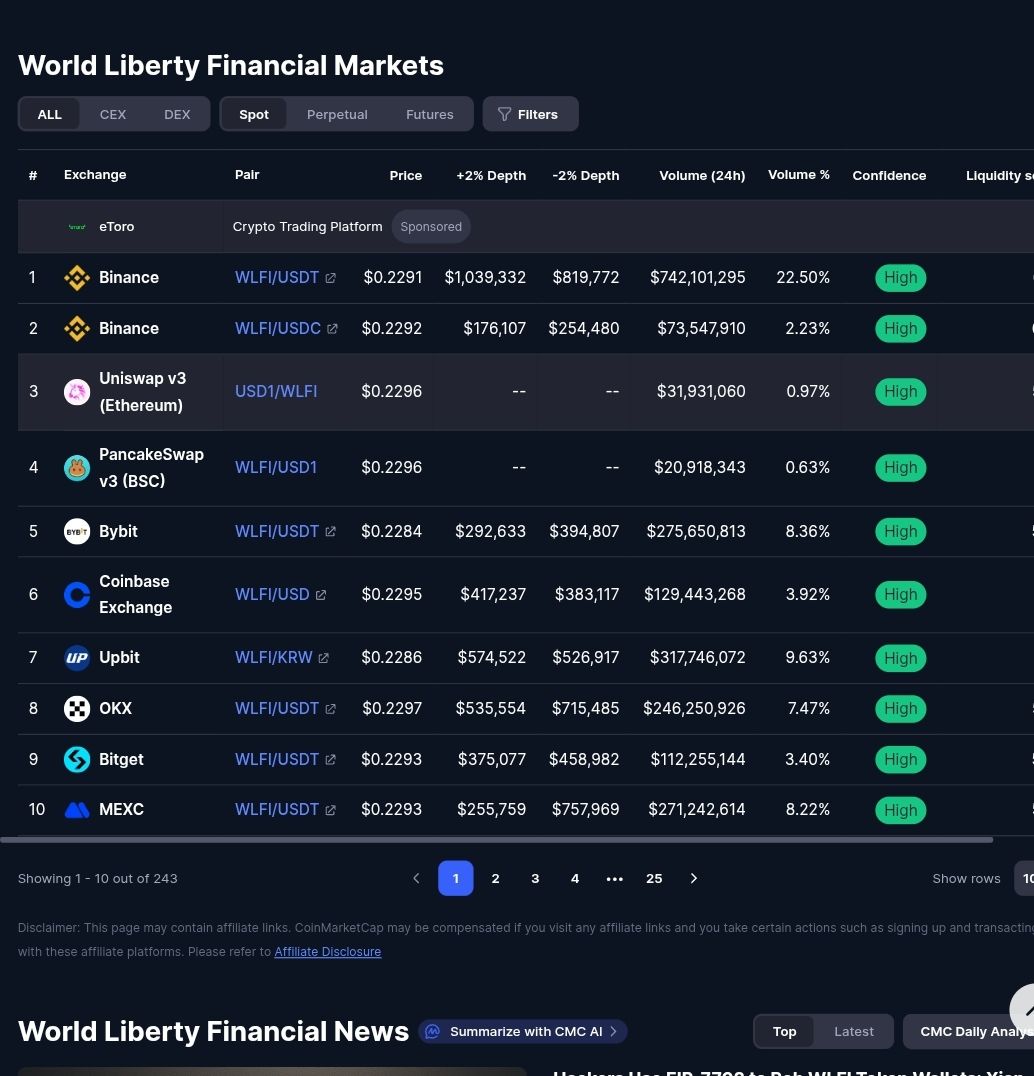The image size is (1034, 1076).
Task: Click the Bybit logo icon
Action: (77, 532)
